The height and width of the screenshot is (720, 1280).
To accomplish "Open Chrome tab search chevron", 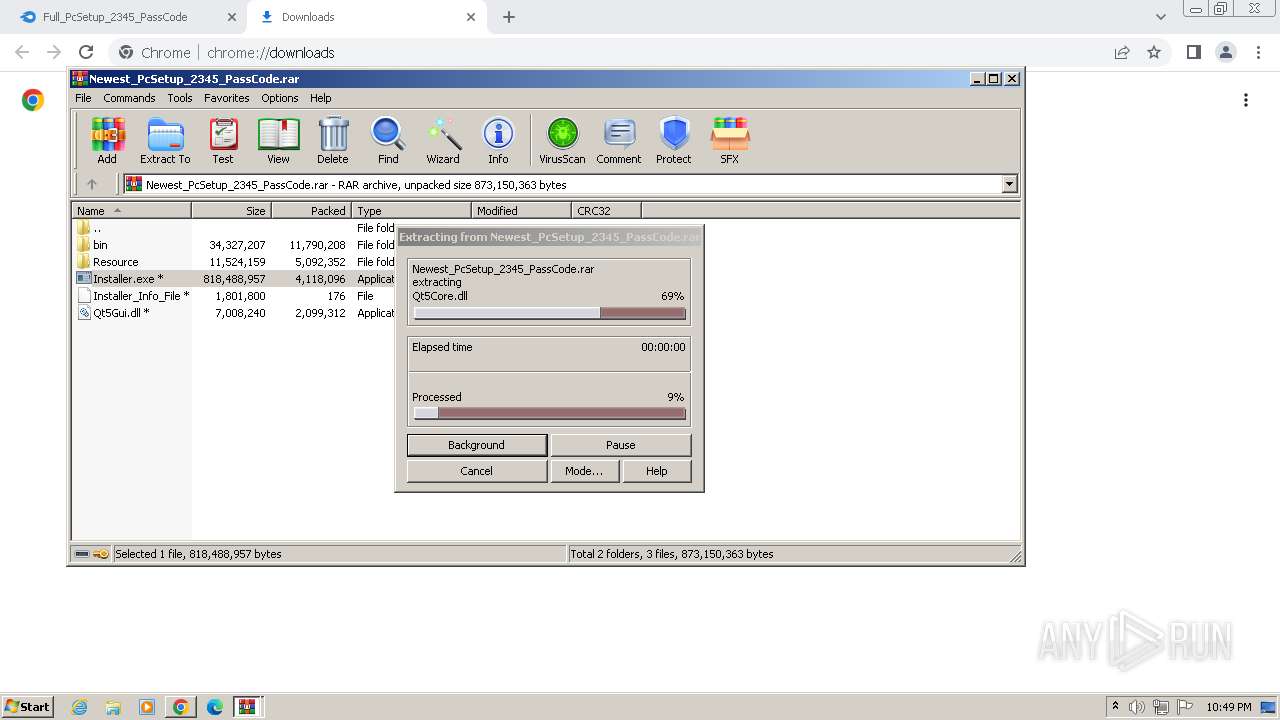I will pyautogui.click(x=1160, y=17).
